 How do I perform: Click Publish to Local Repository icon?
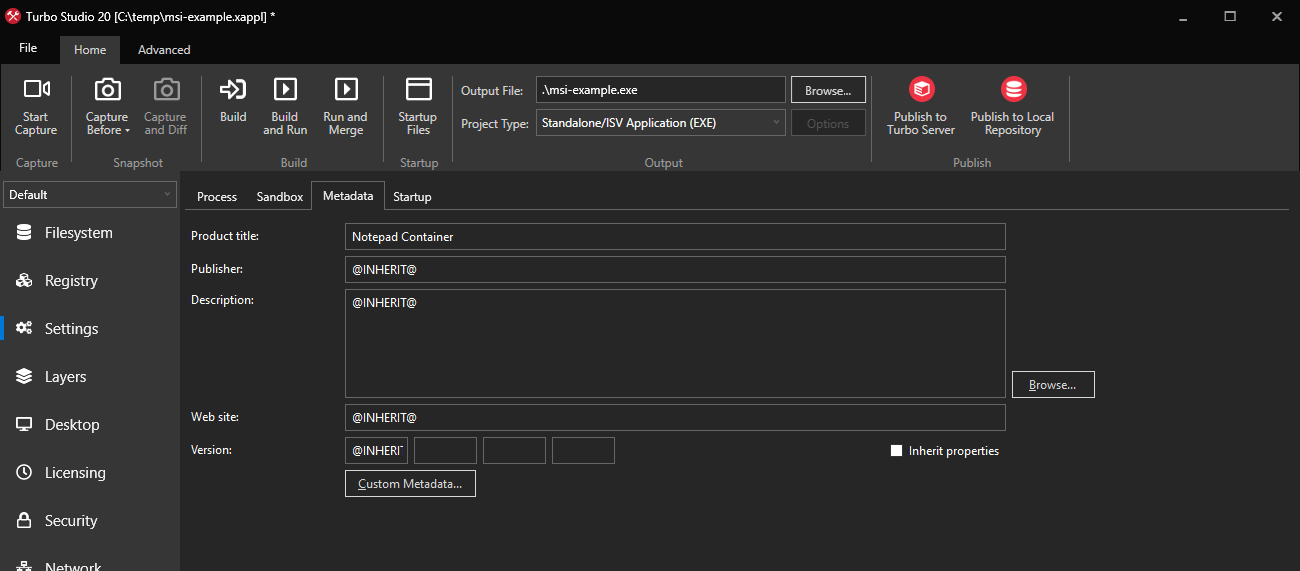1012,91
